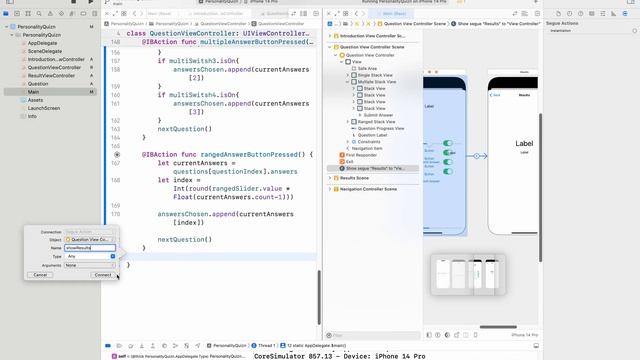
Task: Select Show segue "Results" outline row
Action: (373, 168)
